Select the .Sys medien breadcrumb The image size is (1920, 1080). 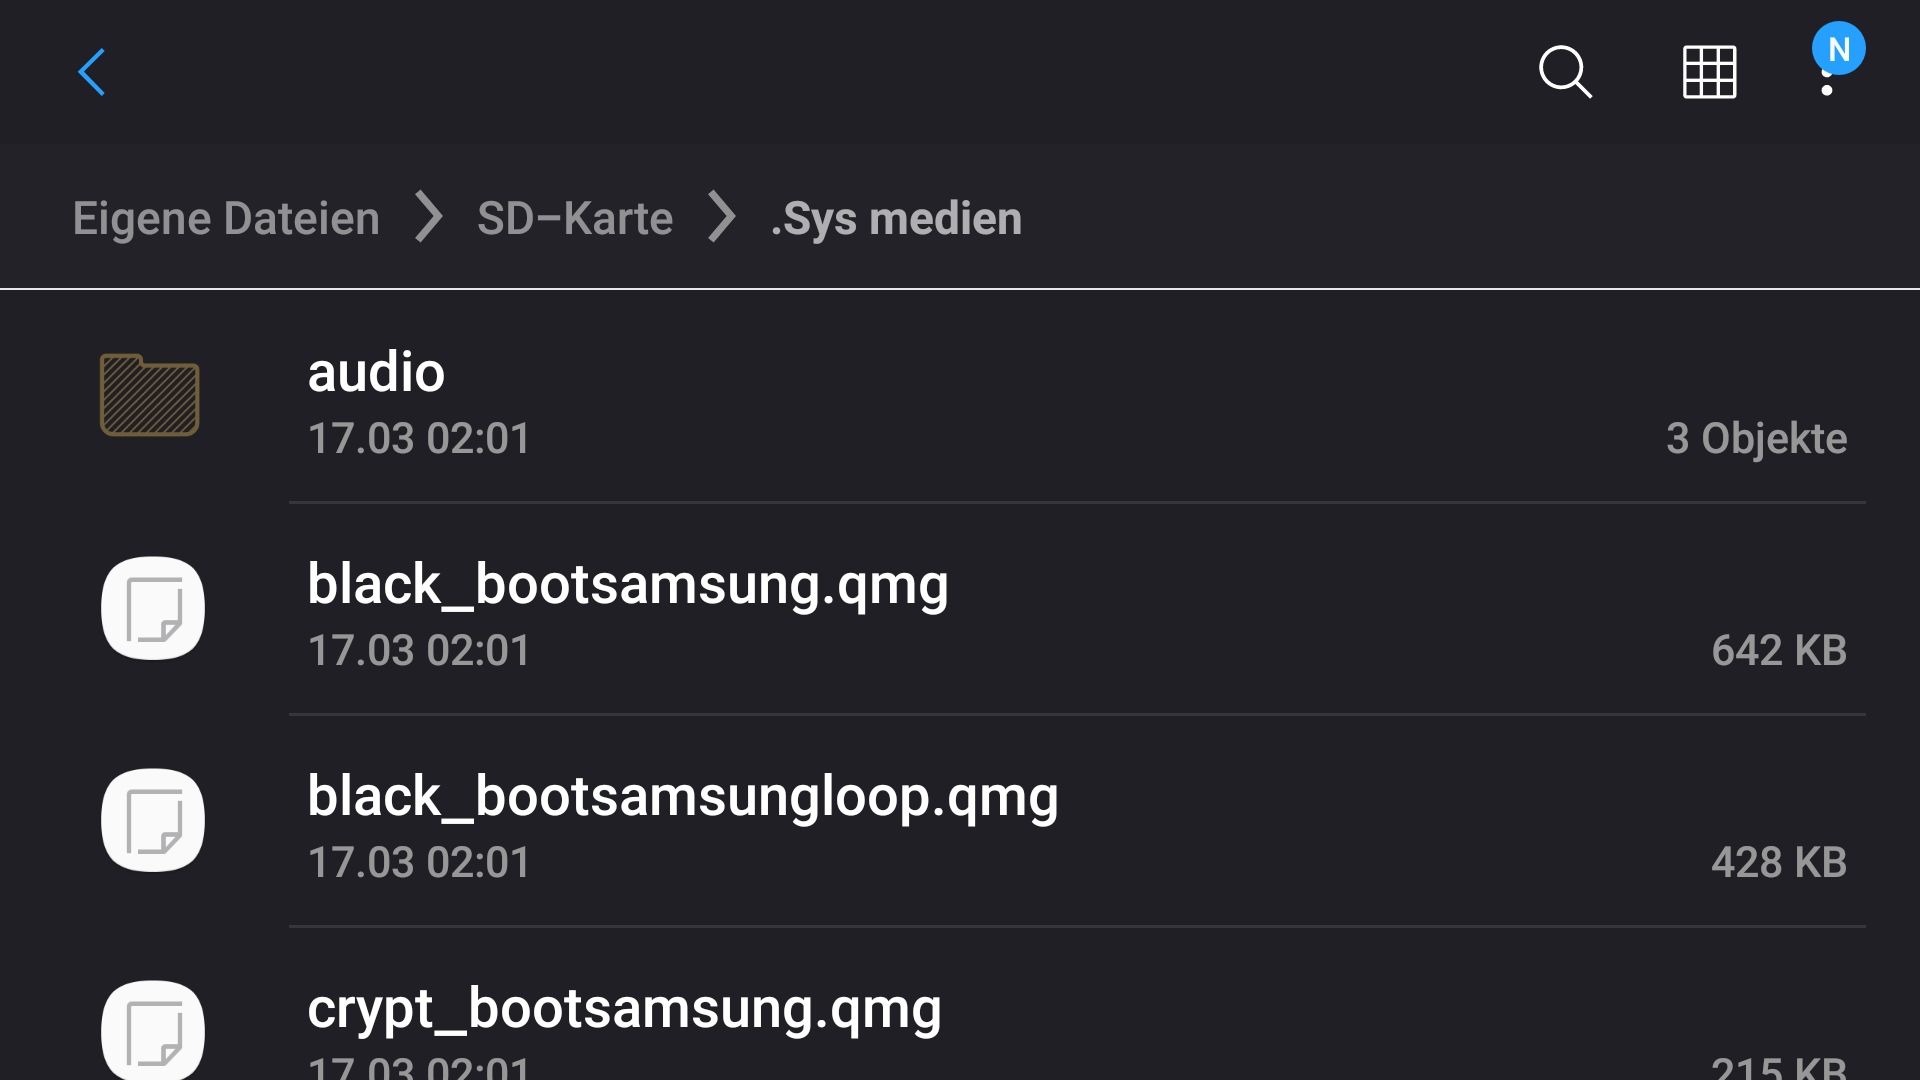[x=896, y=218]
